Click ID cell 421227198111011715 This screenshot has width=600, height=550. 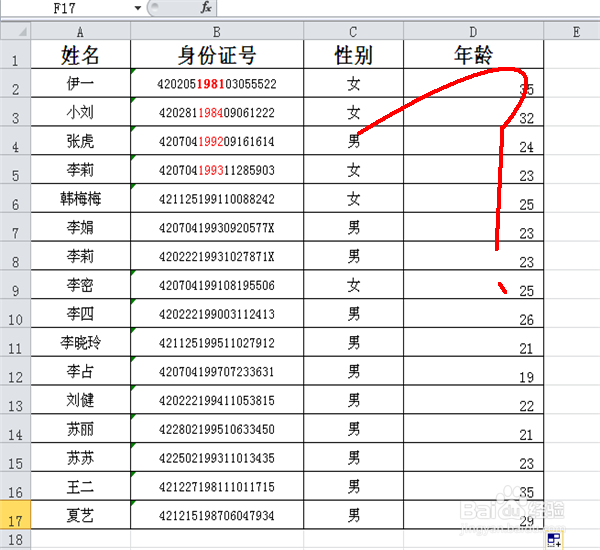(217, 486)
